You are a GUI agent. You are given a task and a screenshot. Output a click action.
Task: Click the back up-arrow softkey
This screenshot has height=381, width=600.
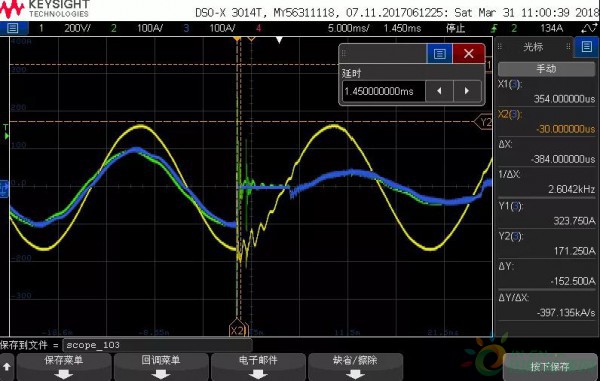point(7,366)
